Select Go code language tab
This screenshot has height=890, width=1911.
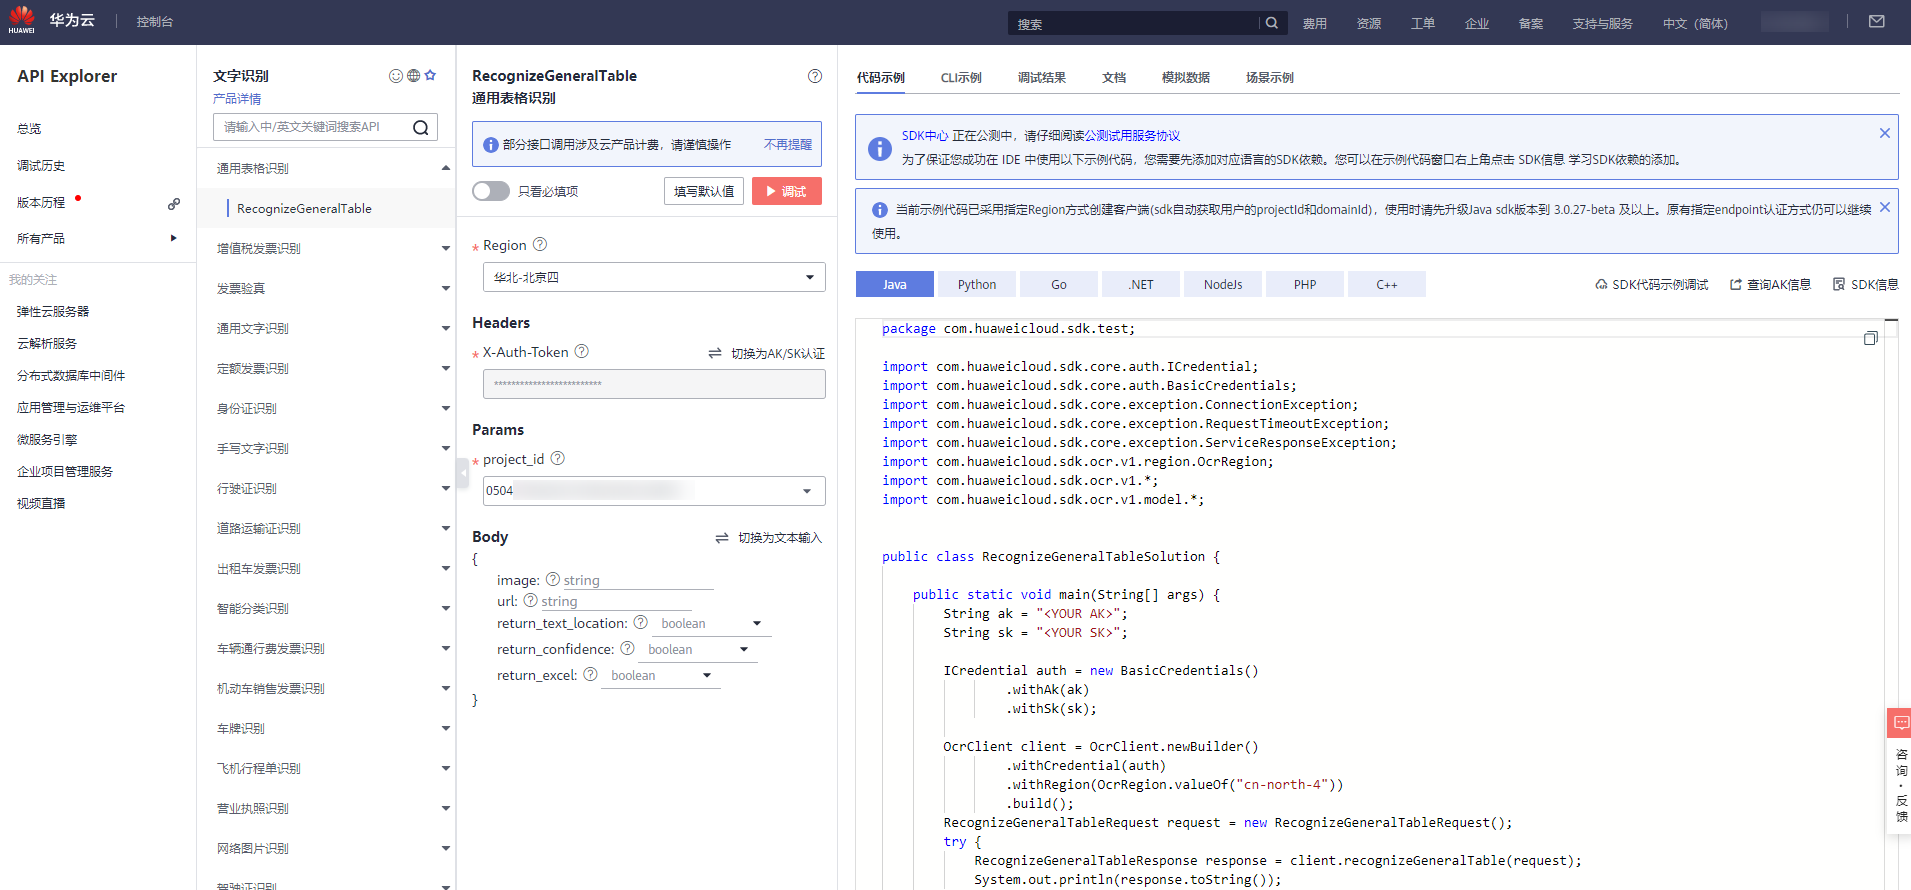coord(1059,284)
